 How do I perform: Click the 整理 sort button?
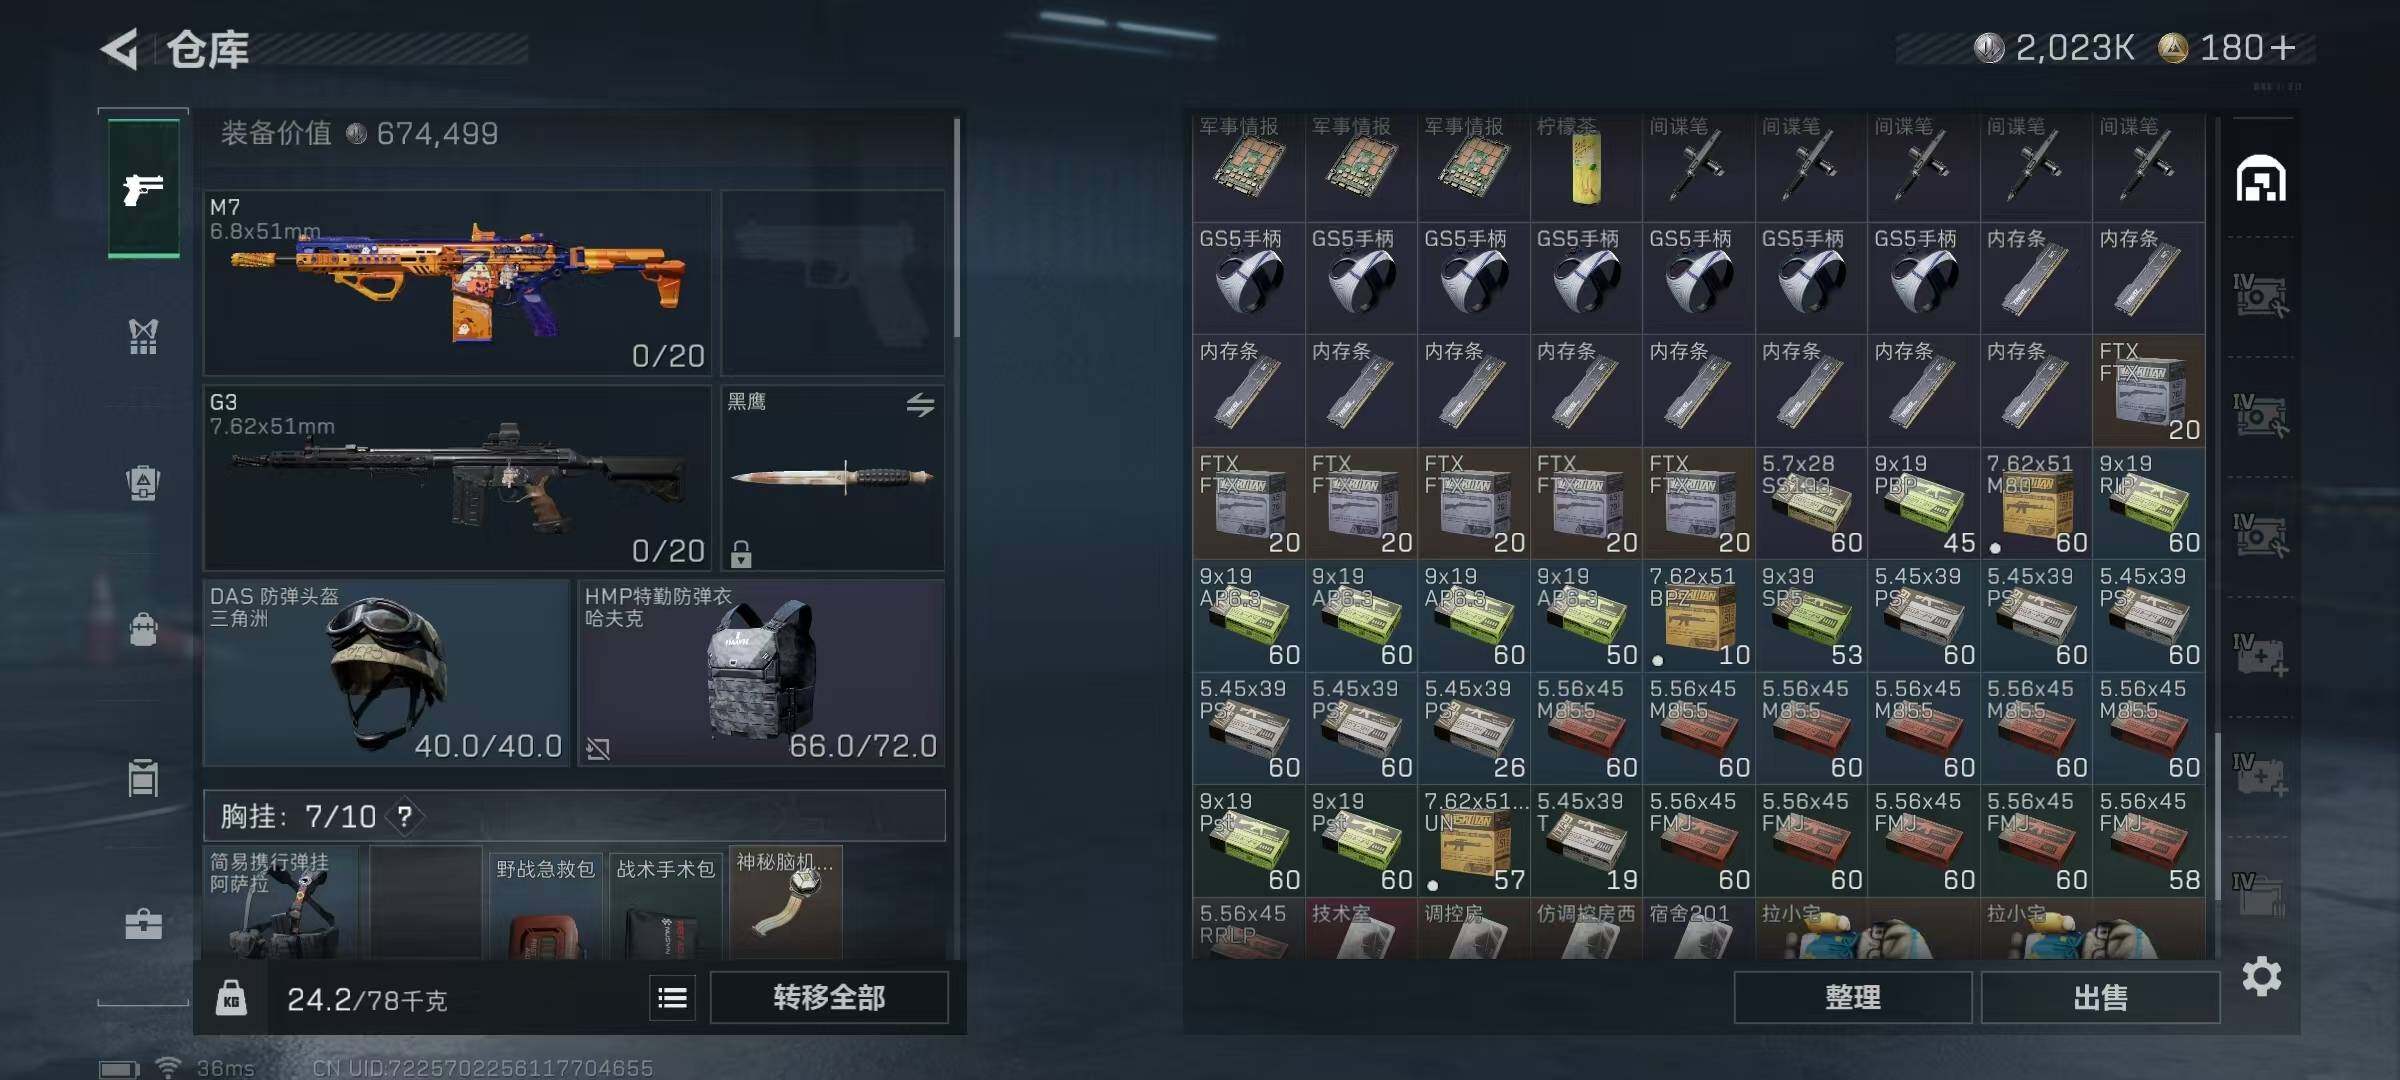tap(1853, 997)
